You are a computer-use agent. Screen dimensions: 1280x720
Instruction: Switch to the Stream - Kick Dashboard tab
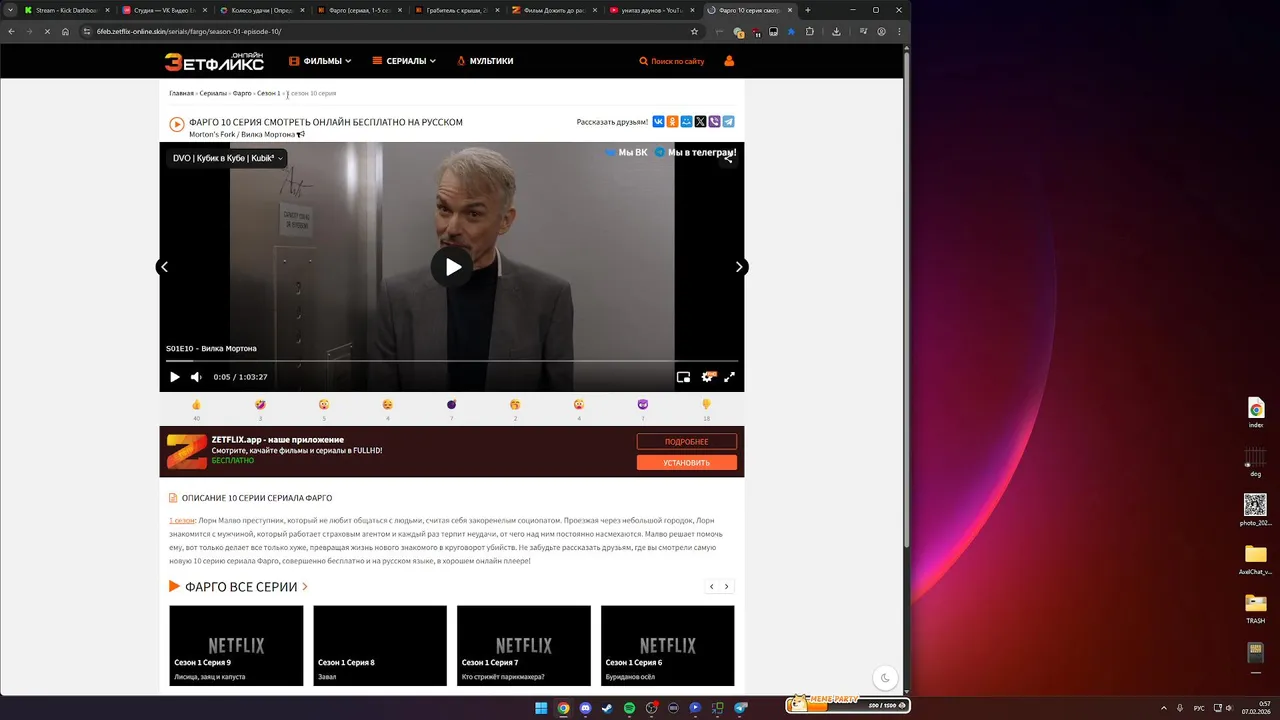[x=65, y=10]
